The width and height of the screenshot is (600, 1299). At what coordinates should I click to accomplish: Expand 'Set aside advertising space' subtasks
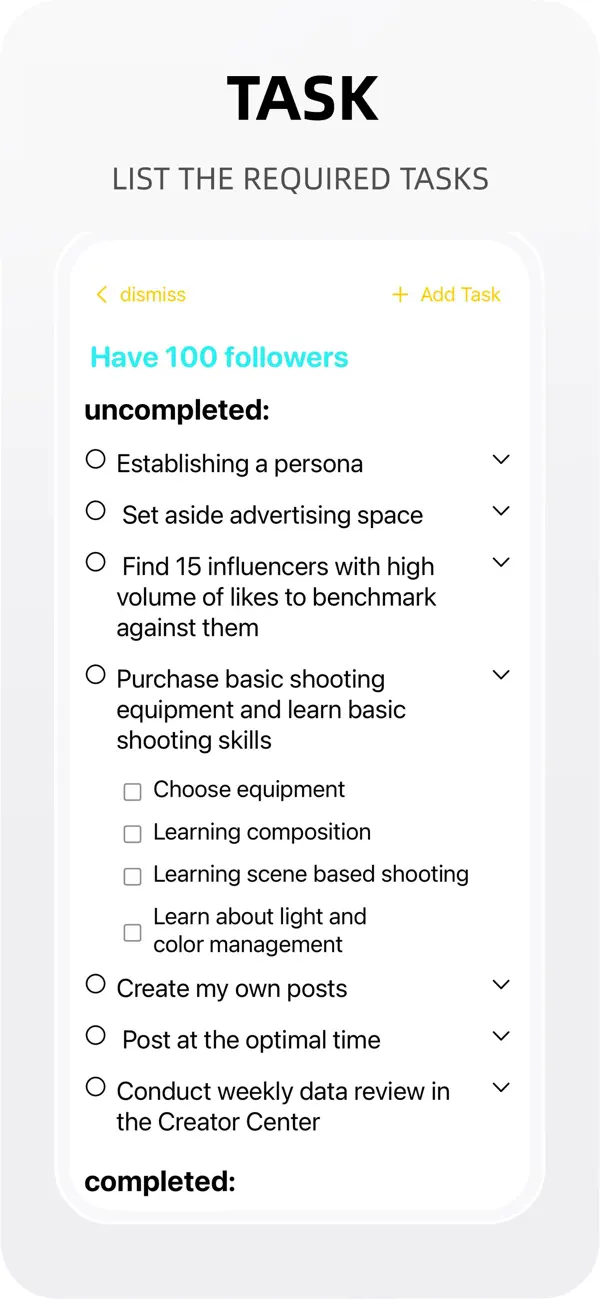point(502,511)
